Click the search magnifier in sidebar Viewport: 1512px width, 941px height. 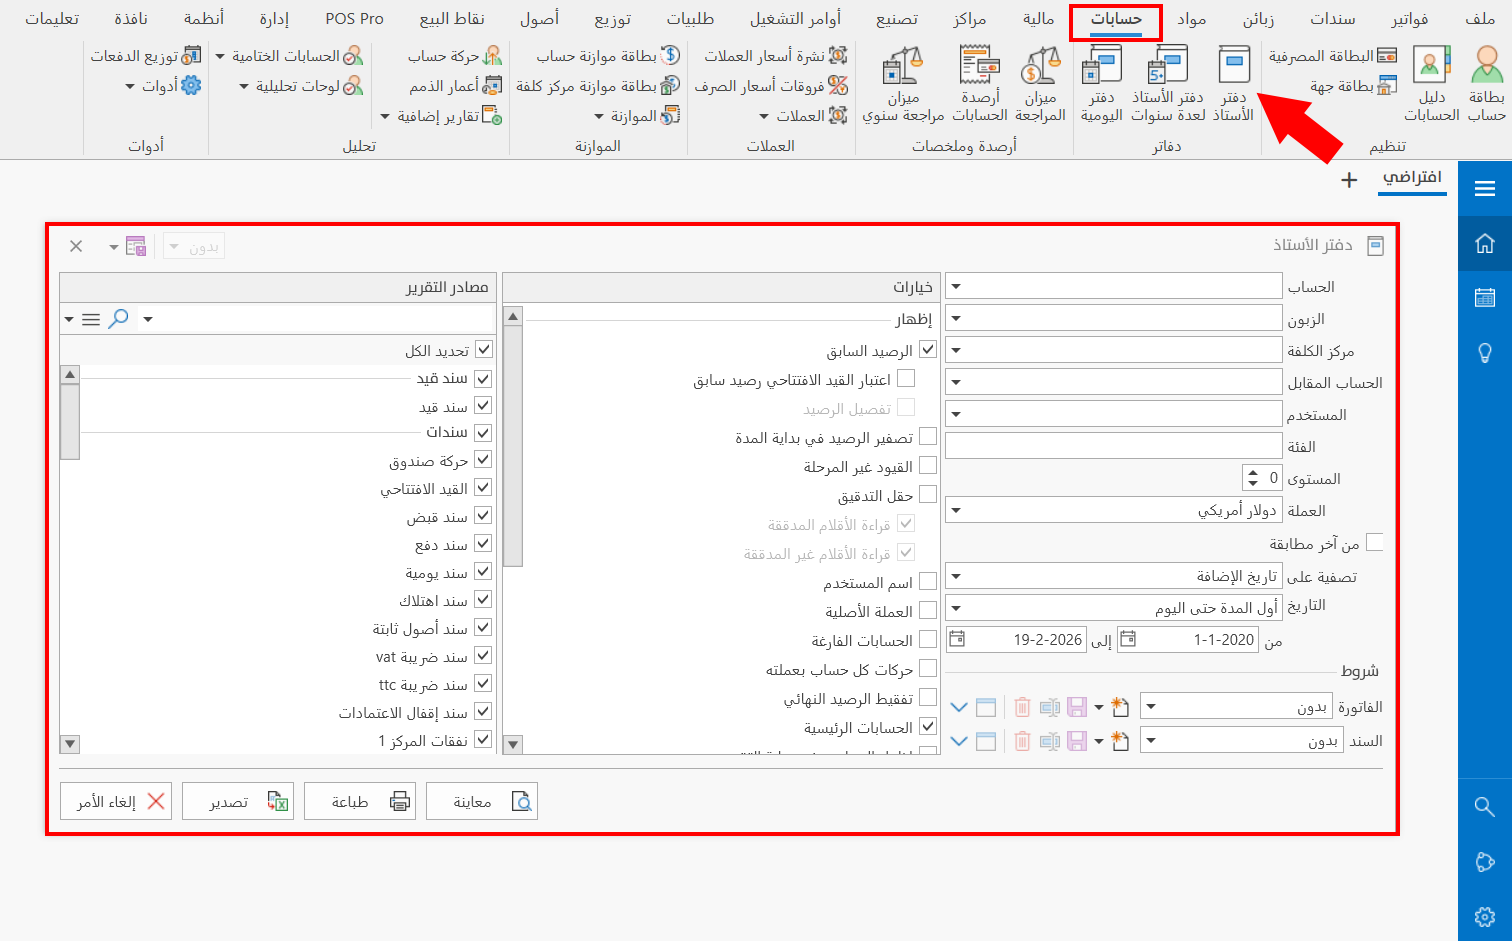[1485, 806]
